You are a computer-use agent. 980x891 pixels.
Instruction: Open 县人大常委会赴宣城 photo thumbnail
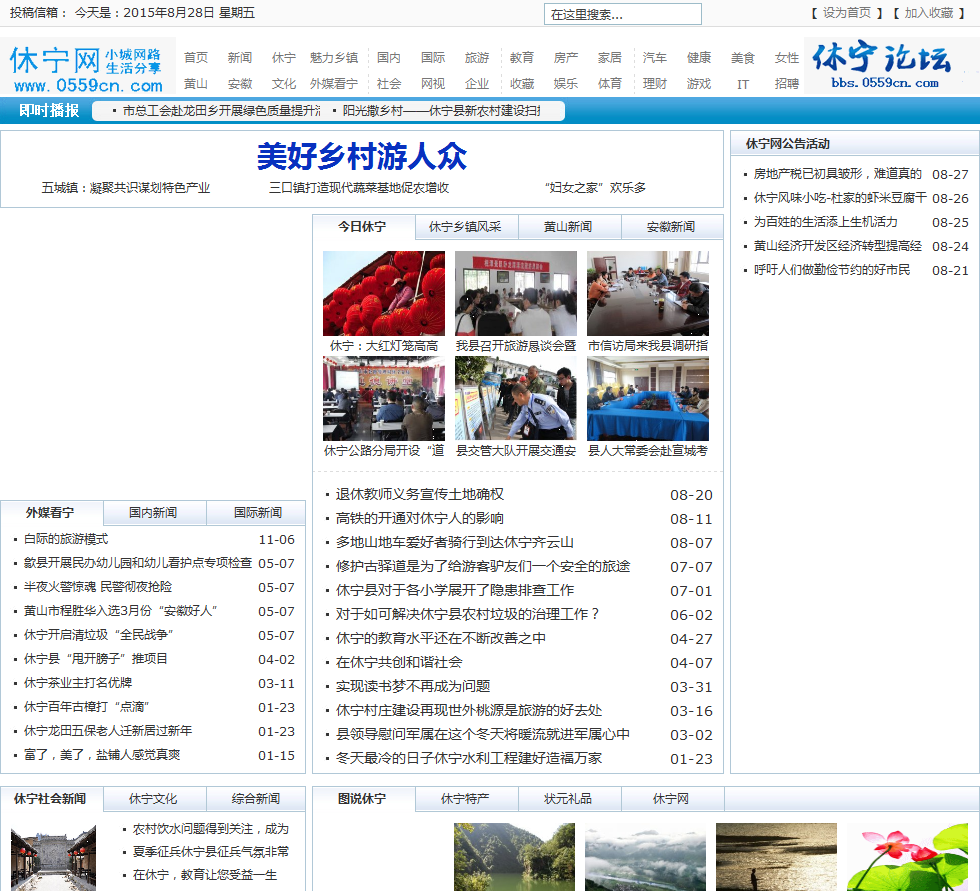pos(648,399)
